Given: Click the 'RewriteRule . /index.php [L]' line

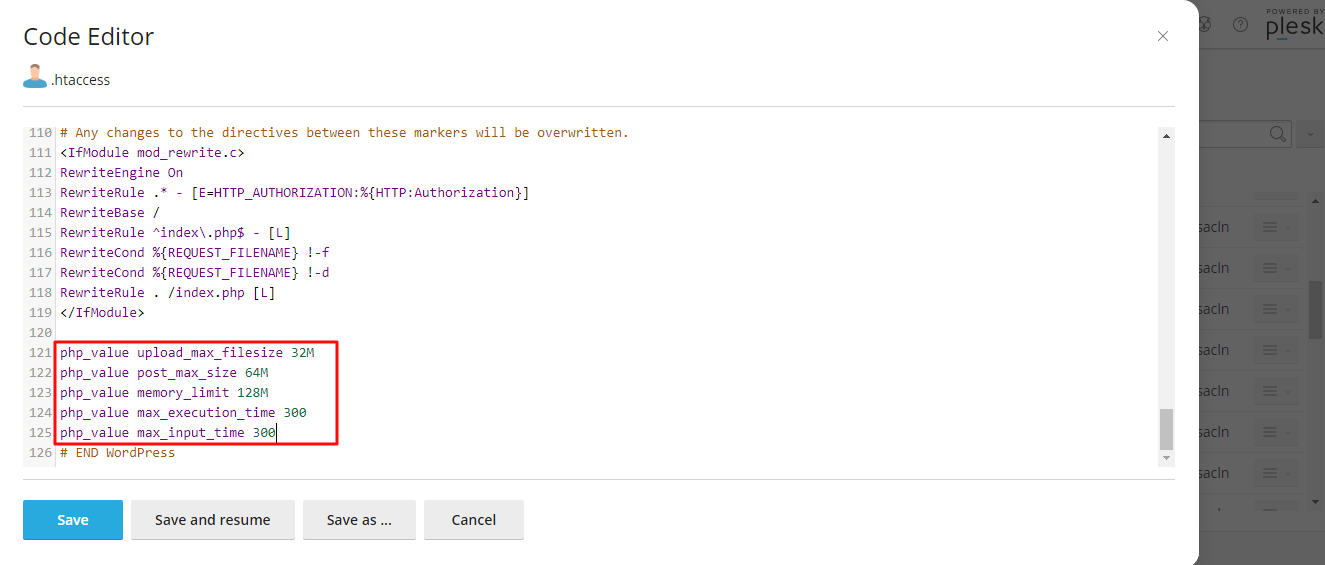Looking at the screenshot, I should pos(167,293).
